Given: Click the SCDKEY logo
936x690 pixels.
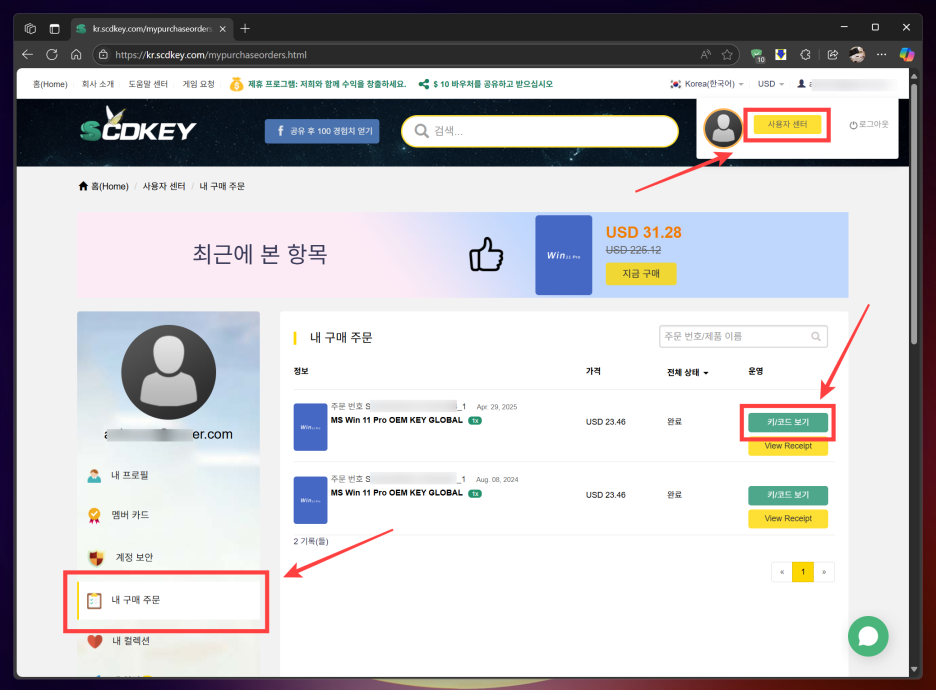Looking at the screenshot, I should pos(138,125).
